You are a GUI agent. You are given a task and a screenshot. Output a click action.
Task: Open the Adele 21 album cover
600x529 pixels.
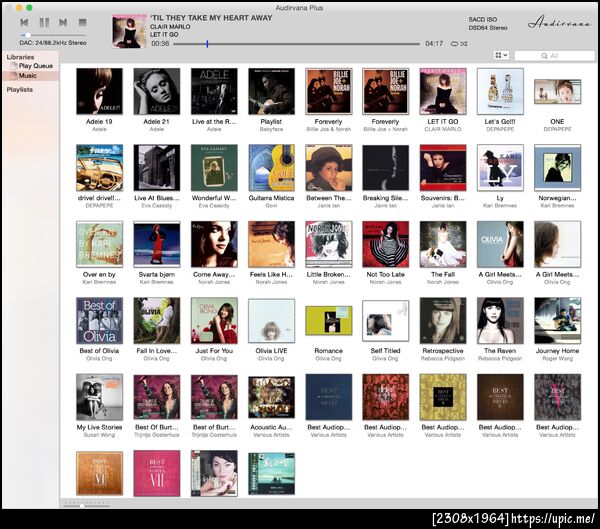click(x=157, y=91)
